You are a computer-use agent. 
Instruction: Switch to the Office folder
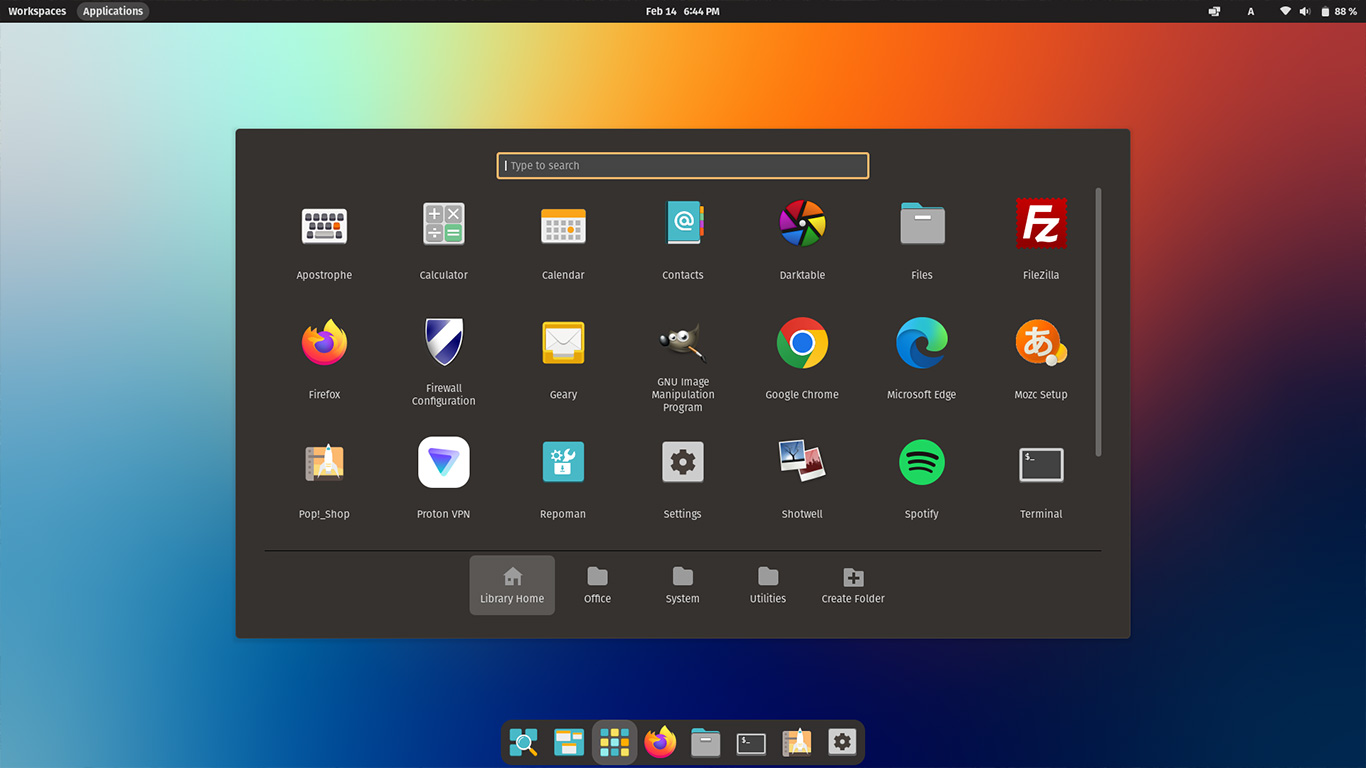pos(597,585)
